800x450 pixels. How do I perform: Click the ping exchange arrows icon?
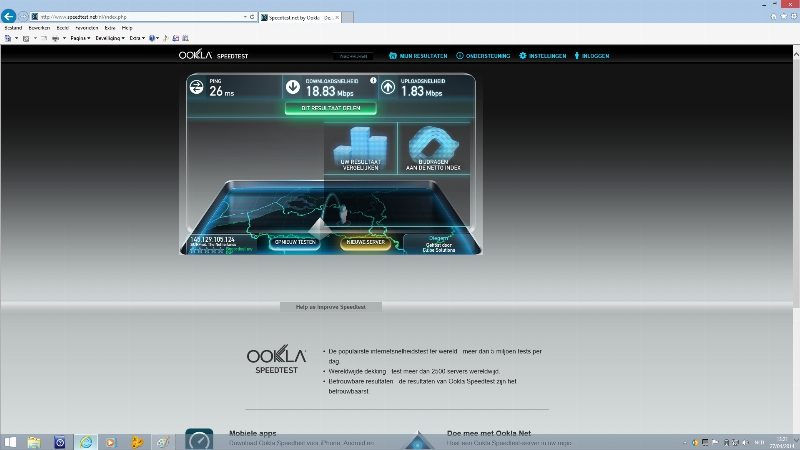click(196, 87)
